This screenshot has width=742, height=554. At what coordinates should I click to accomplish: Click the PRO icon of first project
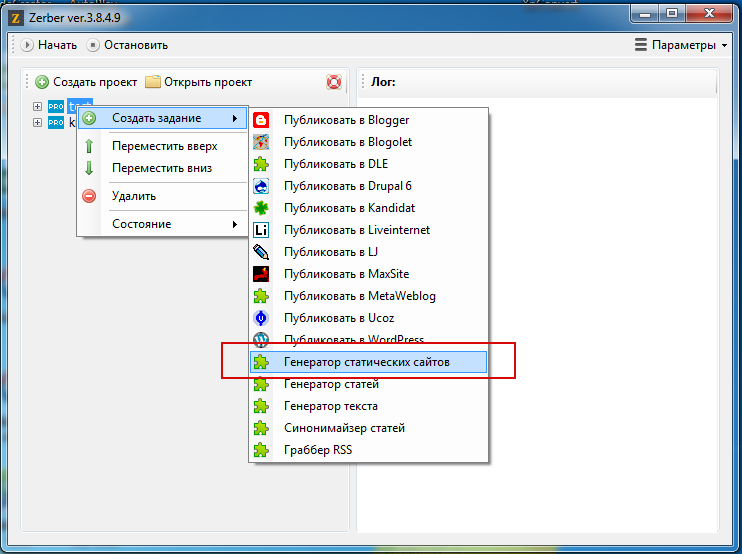click(x=56, y=106)
